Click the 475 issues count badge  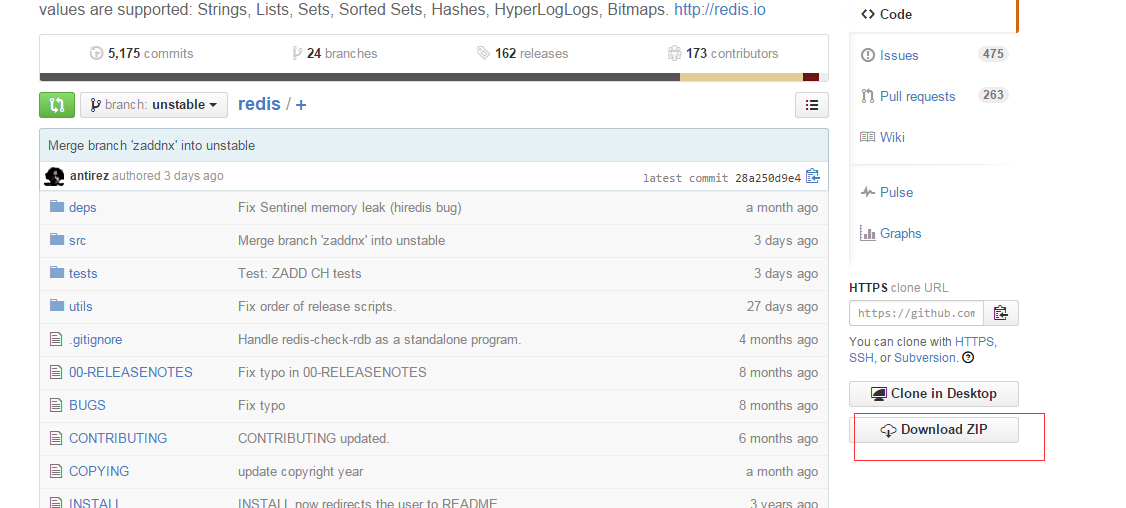coord(993,54)
